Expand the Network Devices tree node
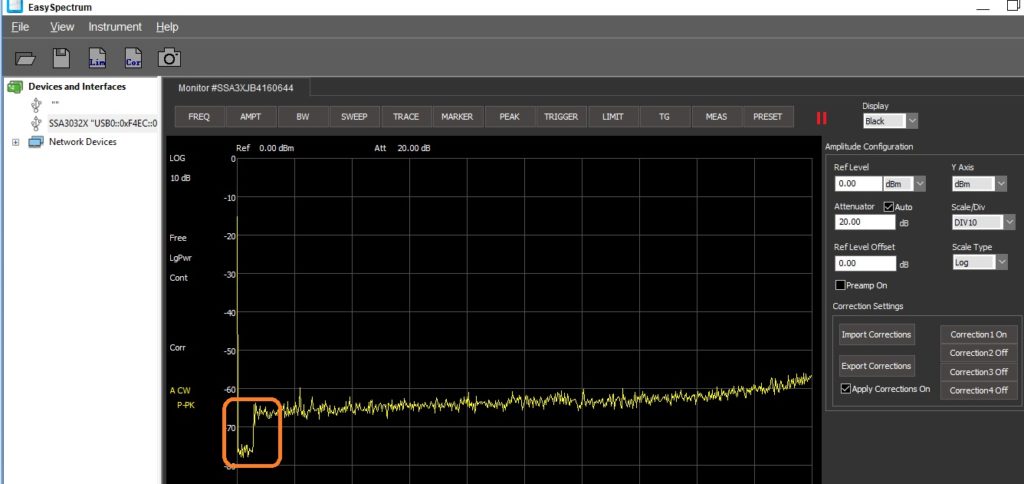The height and width of the screenshot is (484, 1024). (x=15, y=142)
